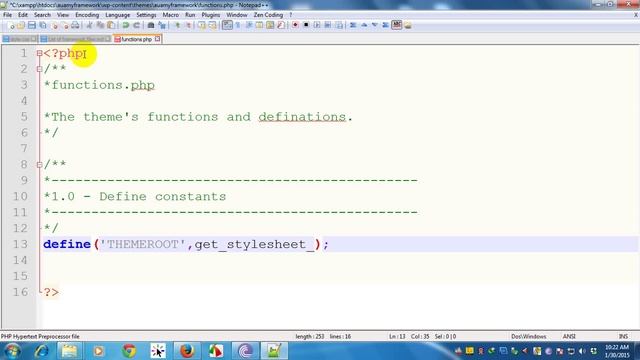
Task: Close the functions.php tab
Action: tap(158, 39)
